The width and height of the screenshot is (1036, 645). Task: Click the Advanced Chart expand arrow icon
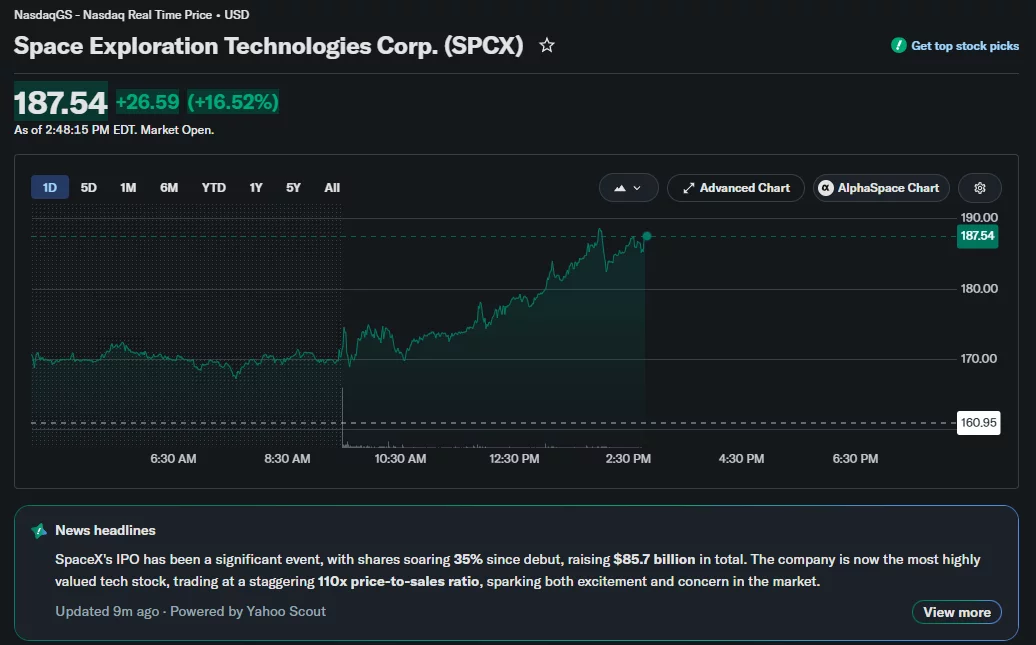[x=688, y=188]
